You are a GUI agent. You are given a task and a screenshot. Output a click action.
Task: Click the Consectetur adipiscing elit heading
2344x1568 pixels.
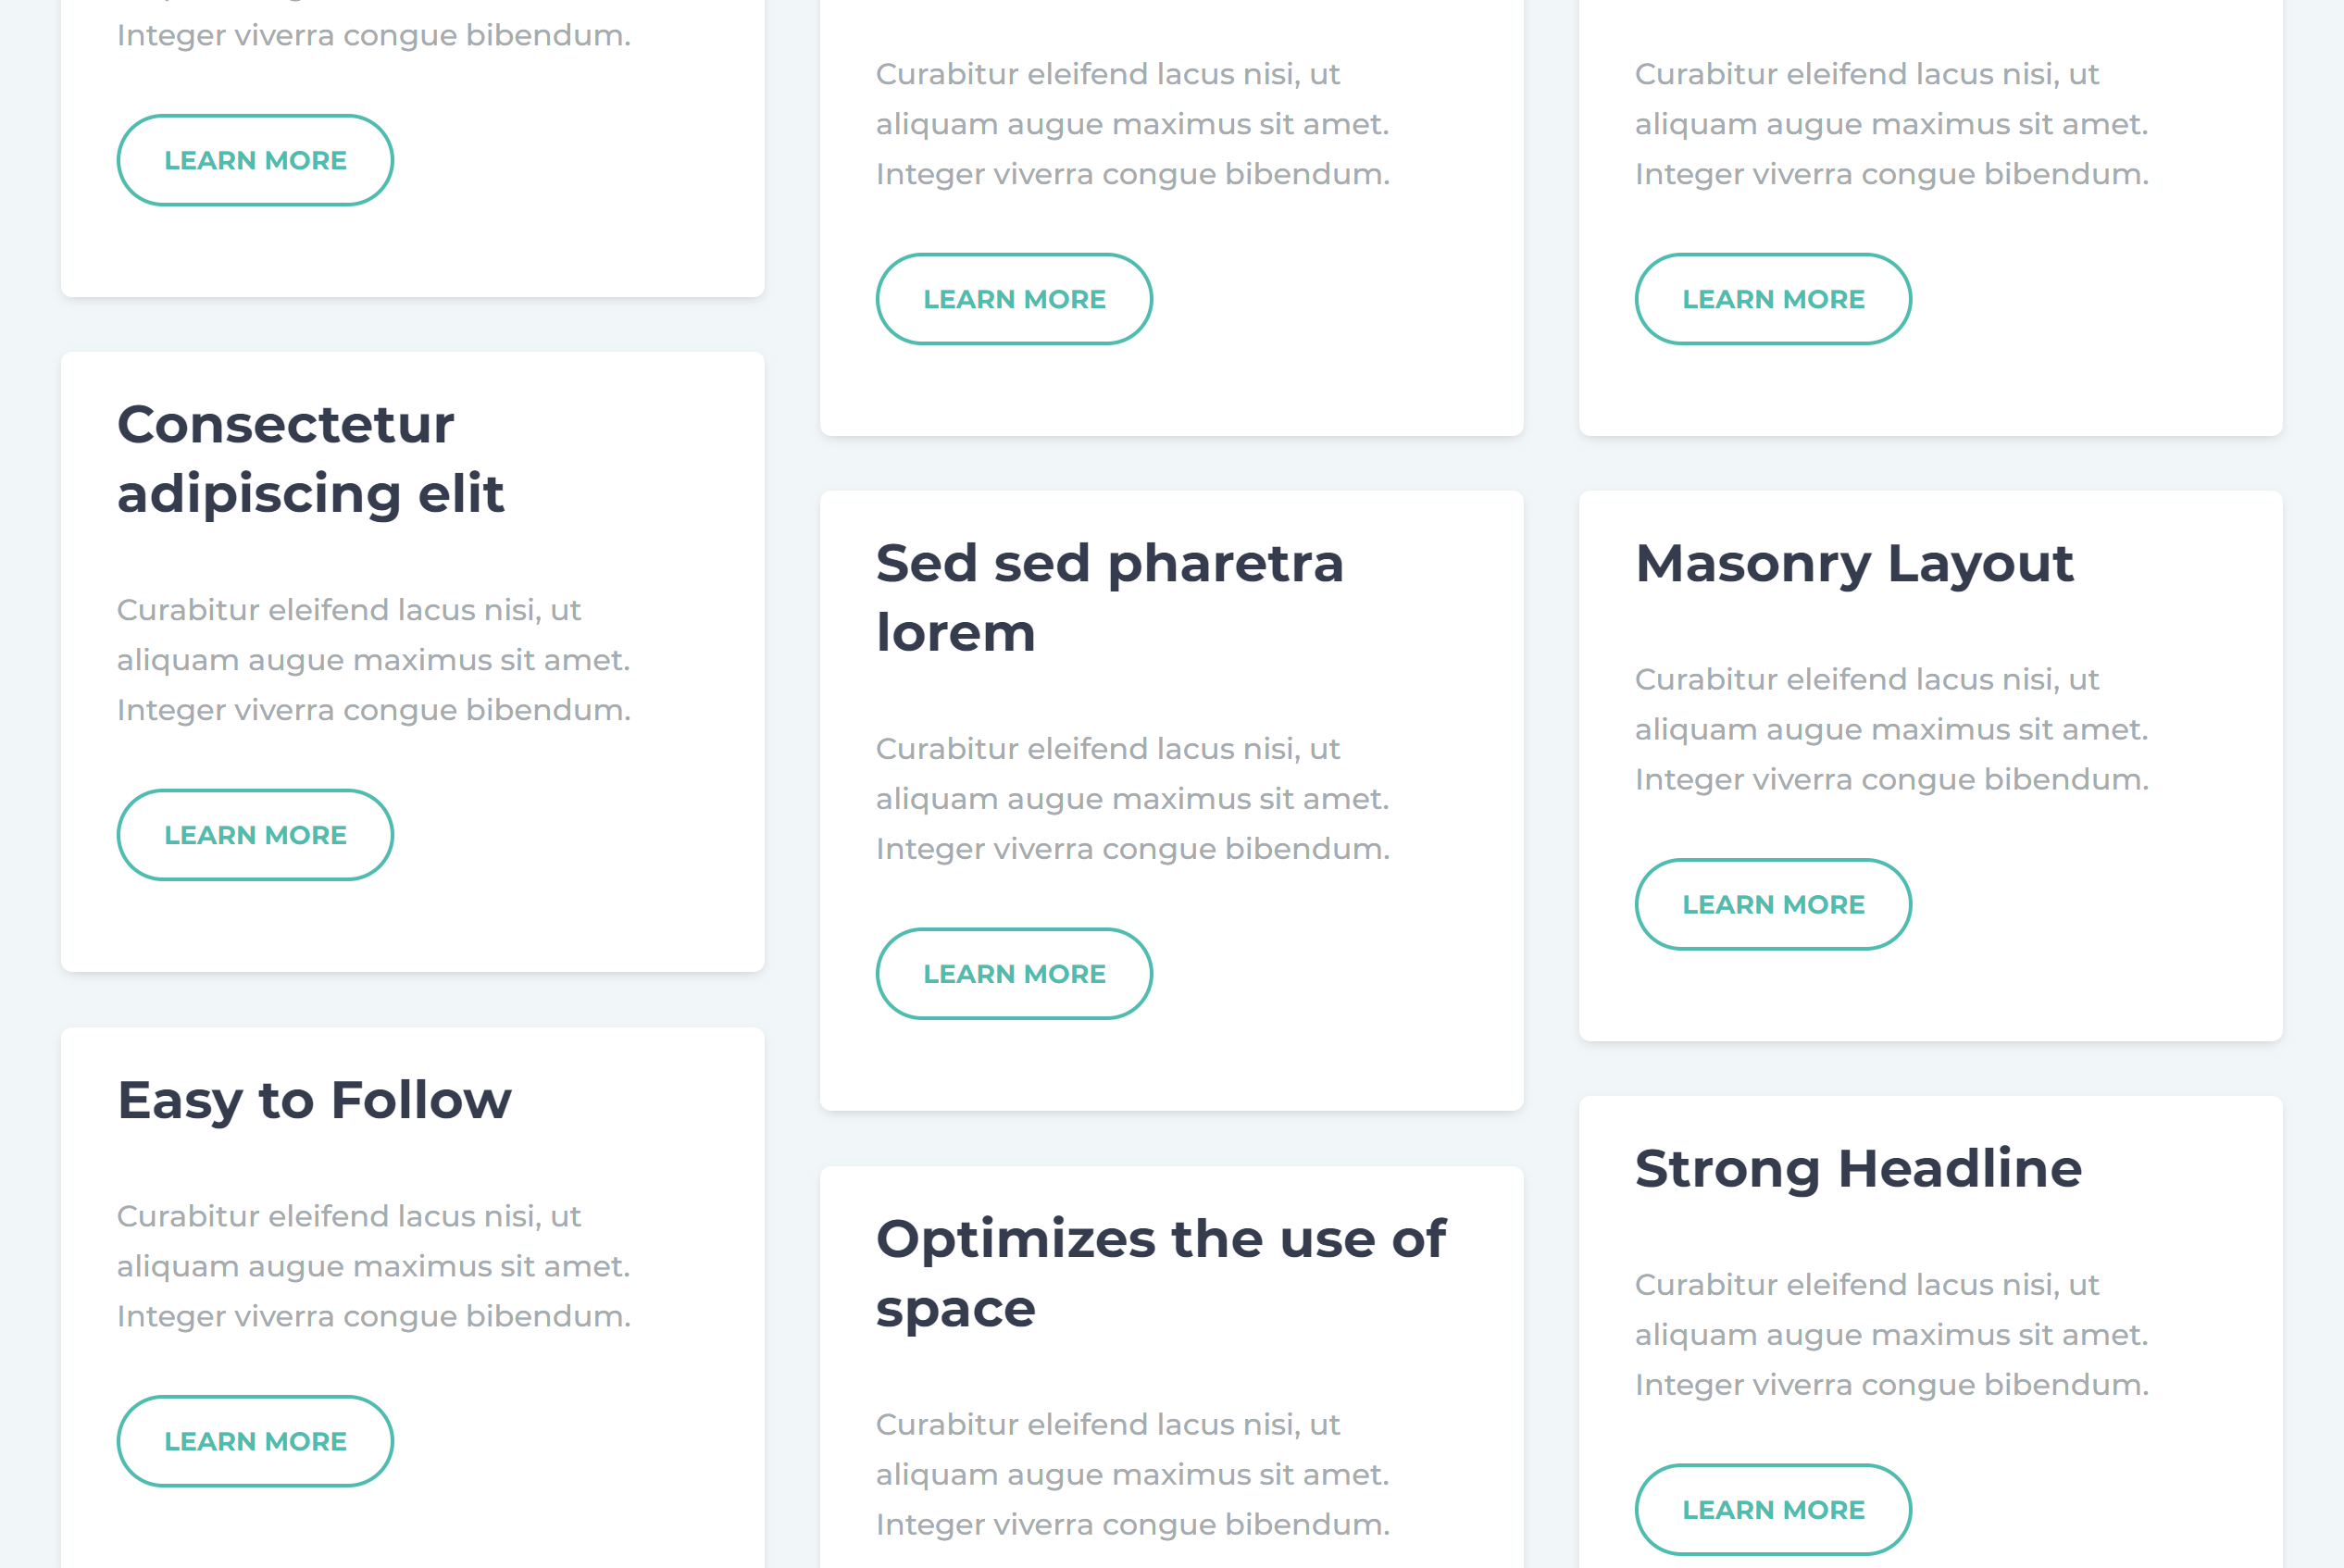click(310, 459)
